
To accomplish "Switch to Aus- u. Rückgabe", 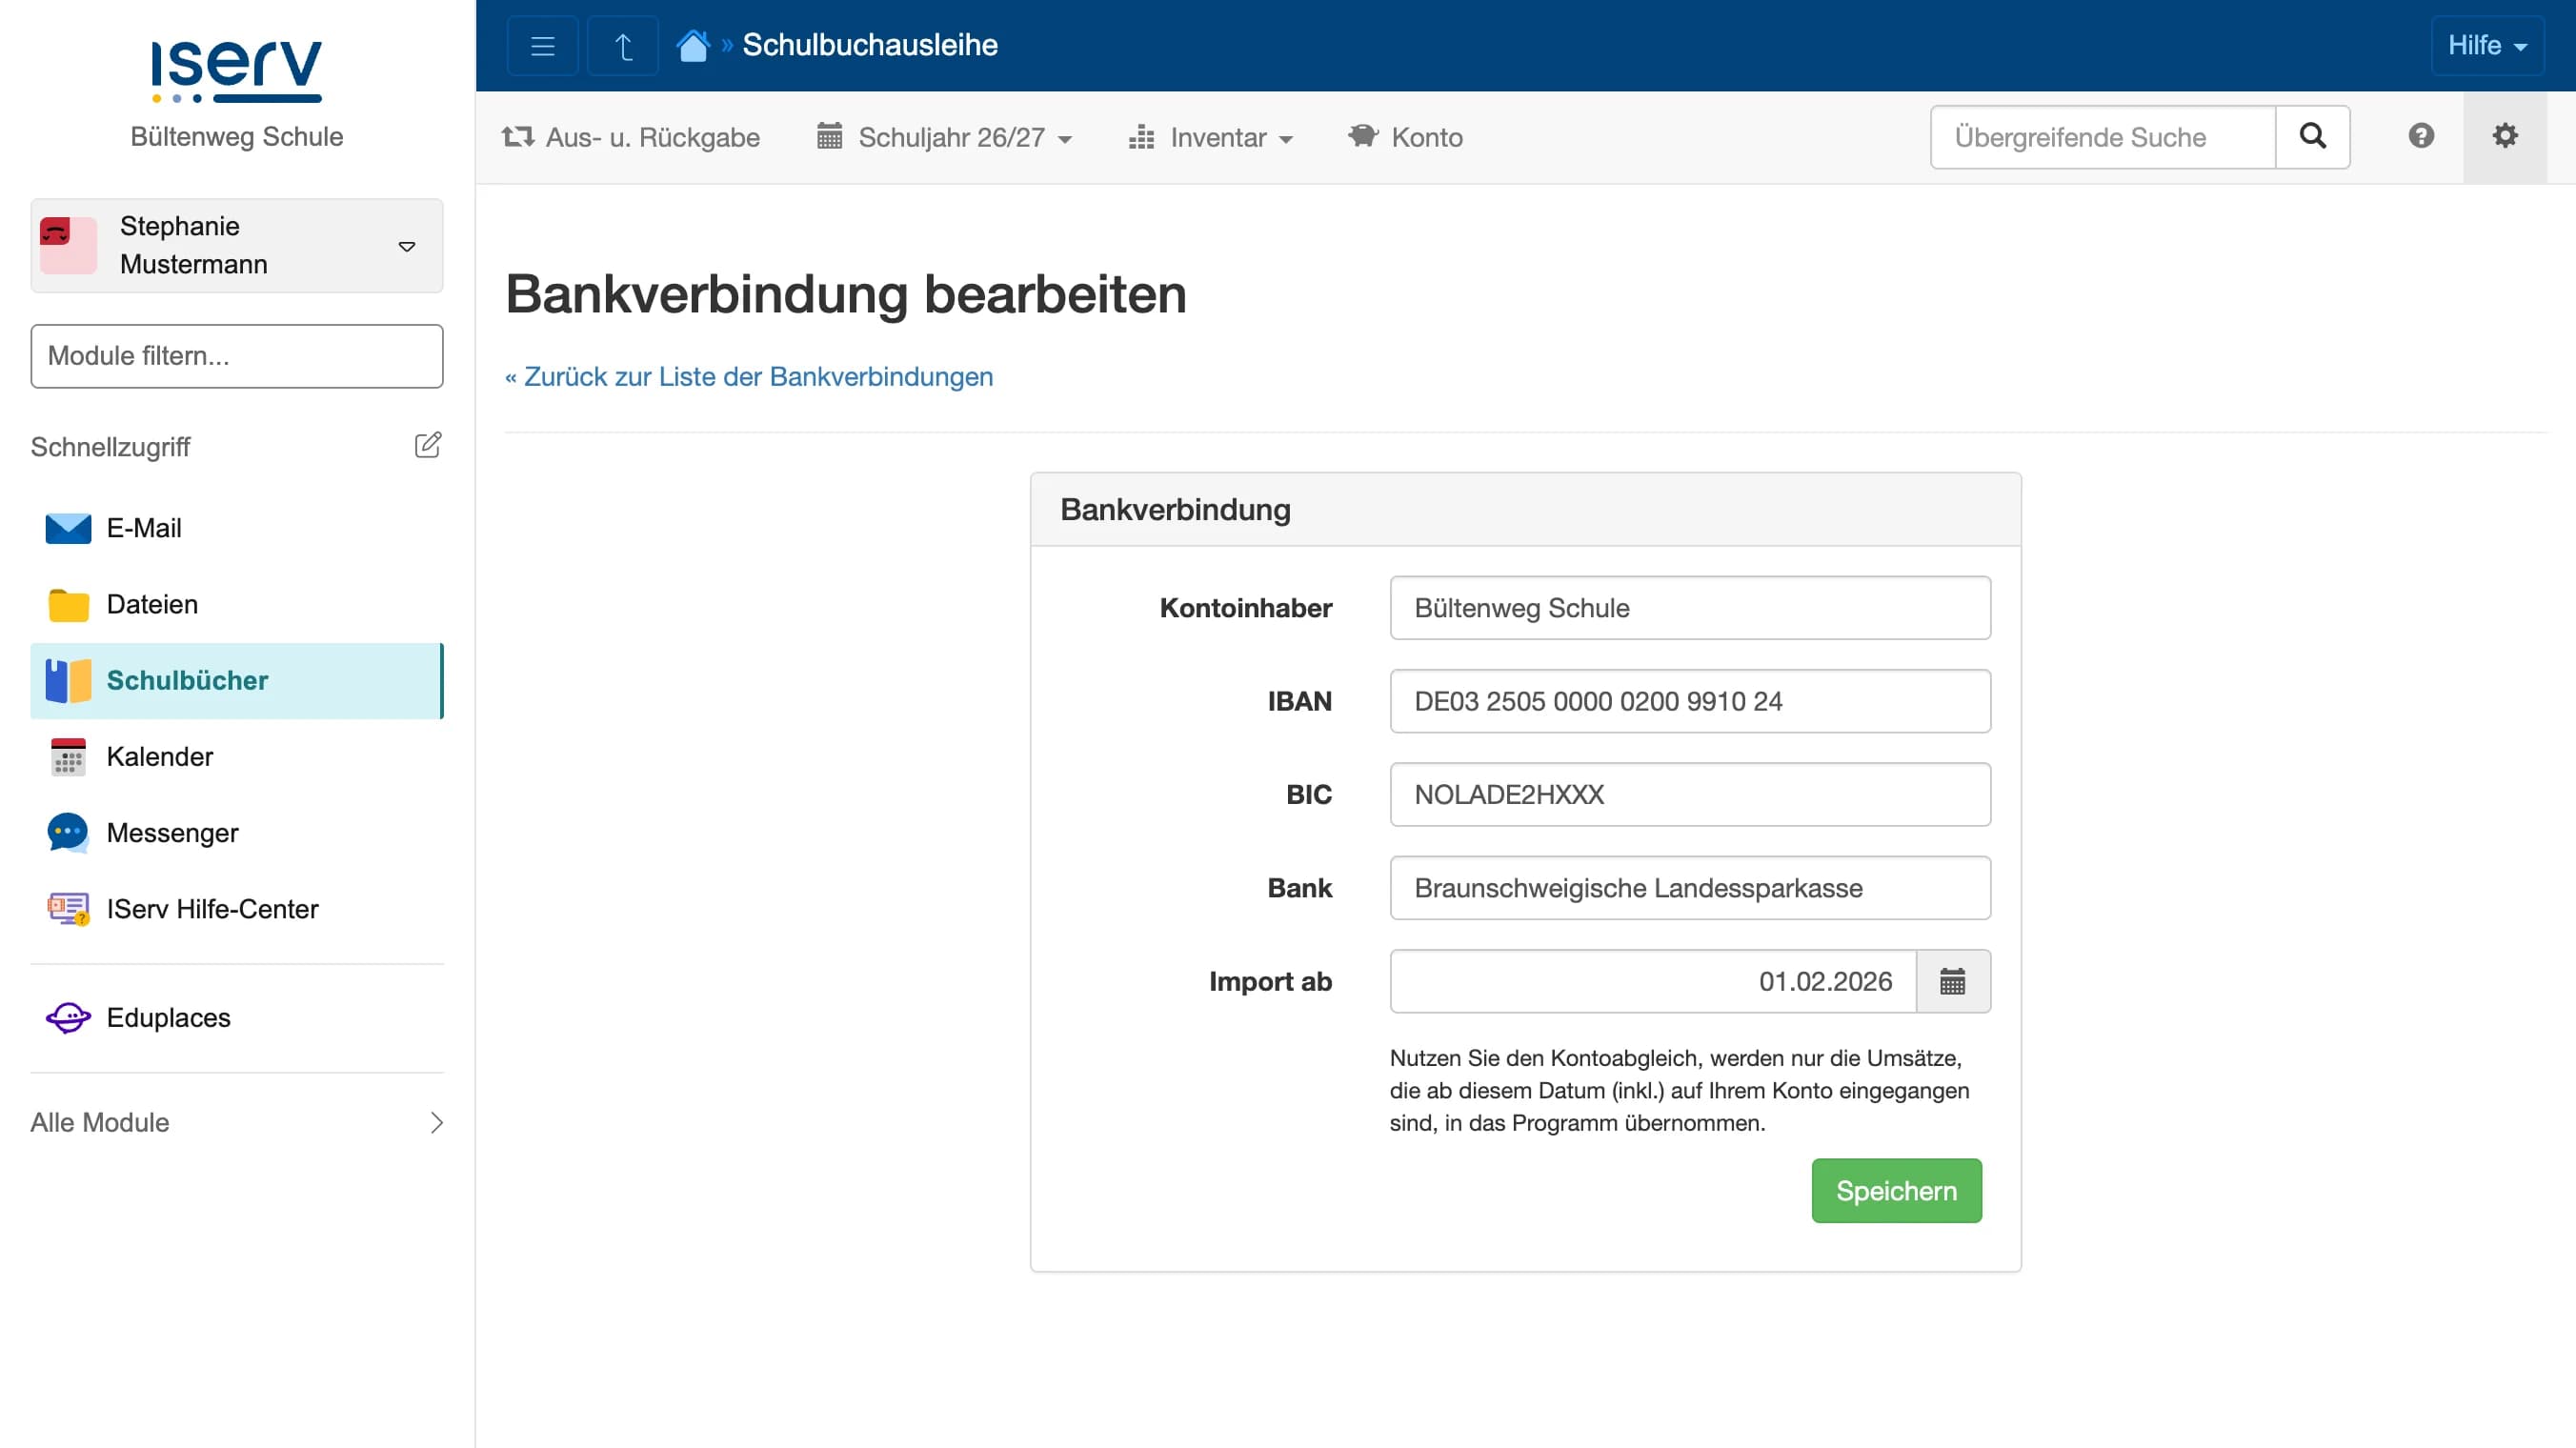I will [x=631, y=138].
